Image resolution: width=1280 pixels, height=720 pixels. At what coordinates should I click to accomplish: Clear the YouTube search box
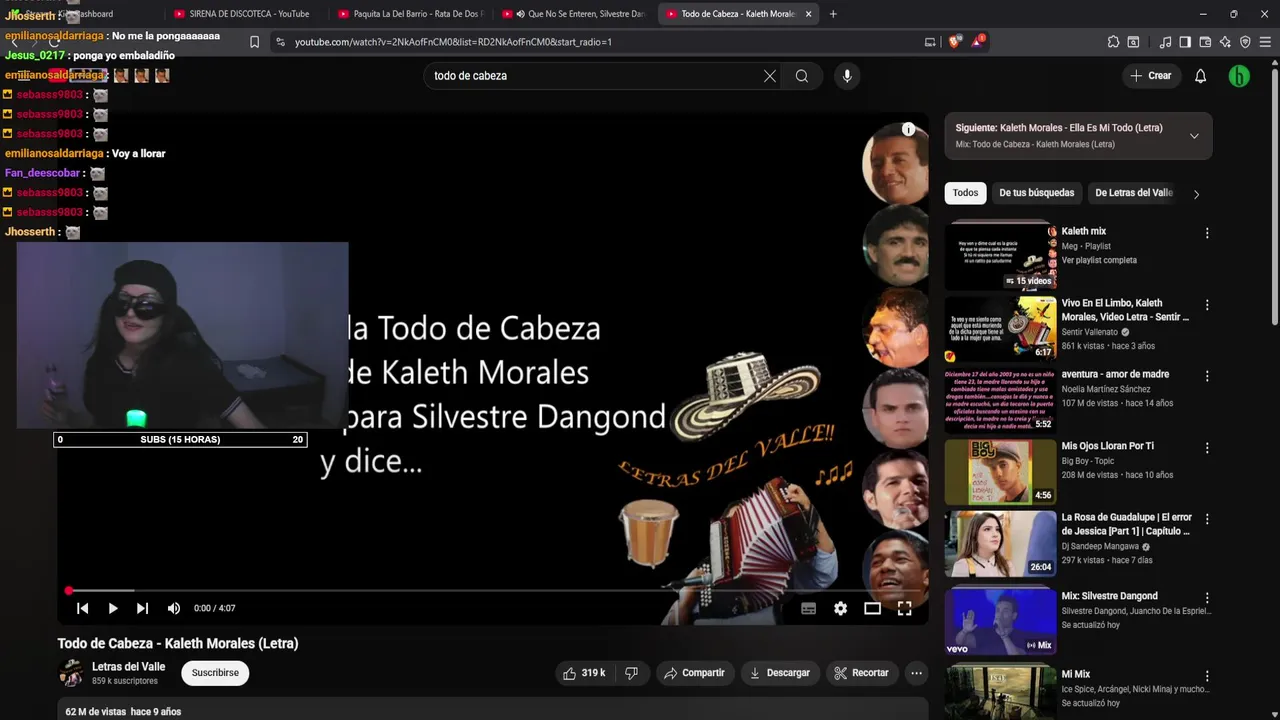pyautogui.click(x=770, y=76)
